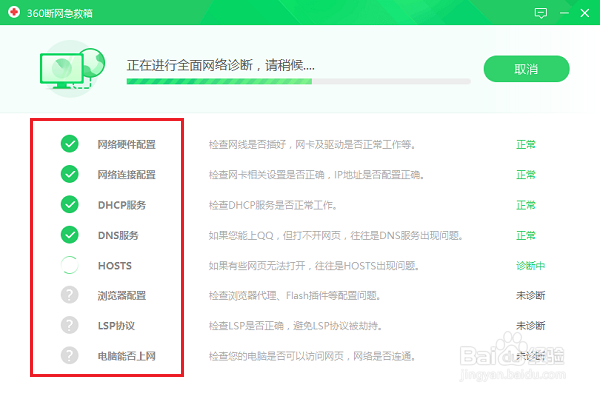The width and height of the screenshot is (600, 396).
Task: Click the loading spinner beside HOSTS
Action: click(70, 265)
